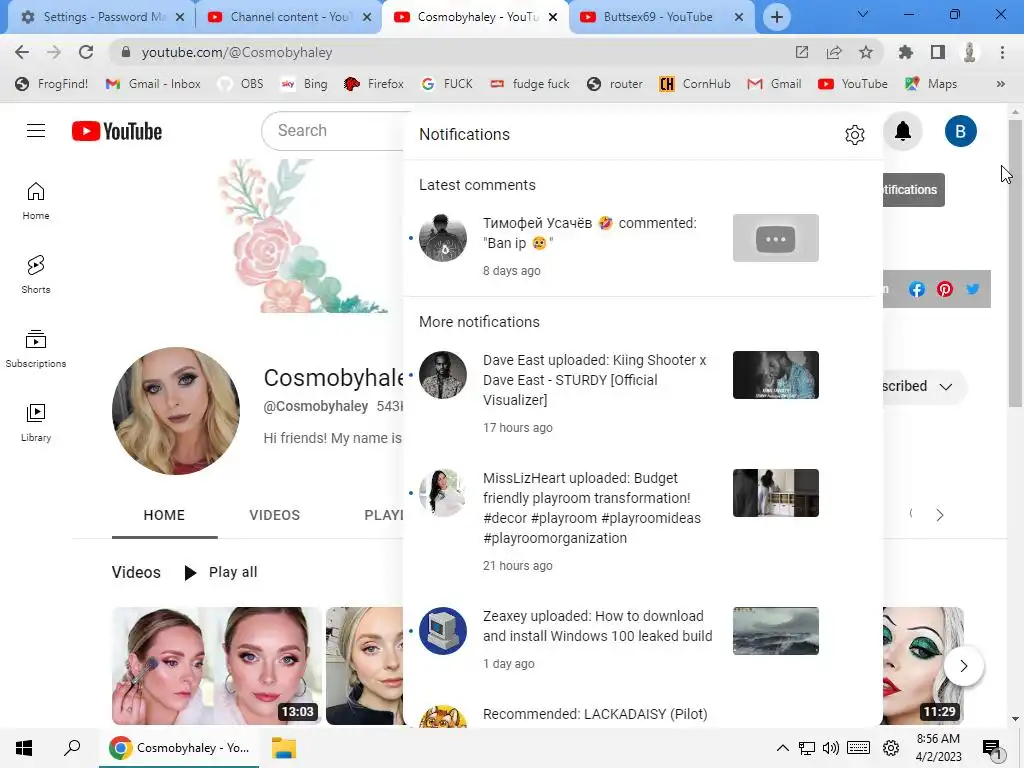Go to Home in the sidebar
Image resolution: width=1024 pixels, height=768 pixels.
(x=36, y=201)
